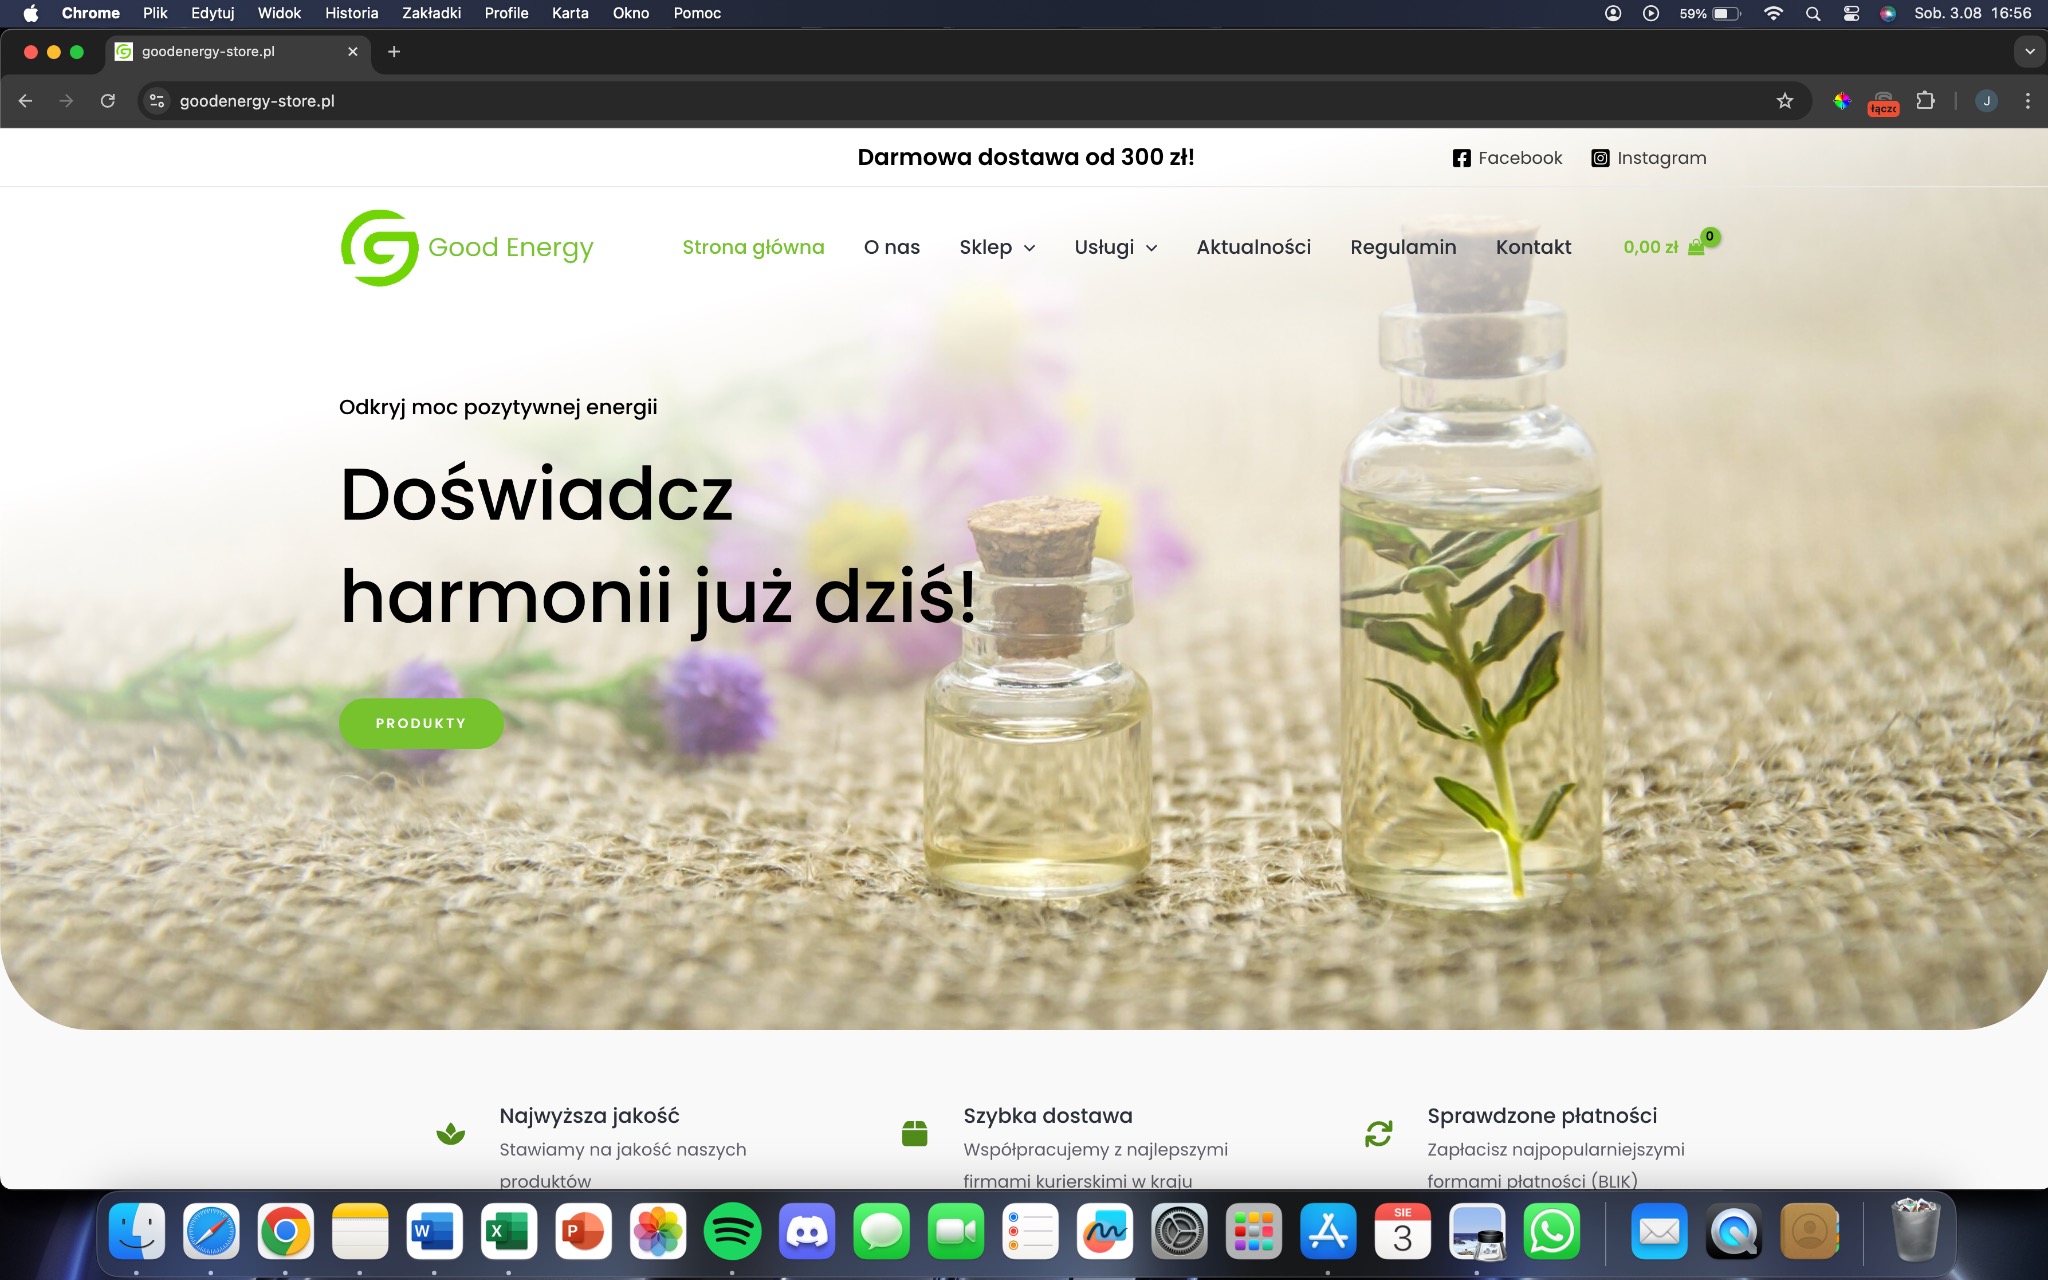The width and height of the screenshot is (2048, 1280).
Task: Click the PRODUKTY button
Action: [421, 722]
